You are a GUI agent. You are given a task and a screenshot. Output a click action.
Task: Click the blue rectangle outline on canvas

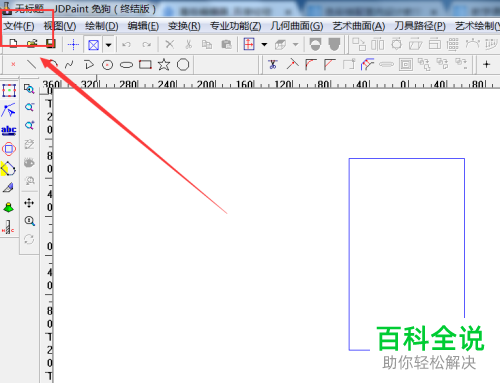pos(407,159)
